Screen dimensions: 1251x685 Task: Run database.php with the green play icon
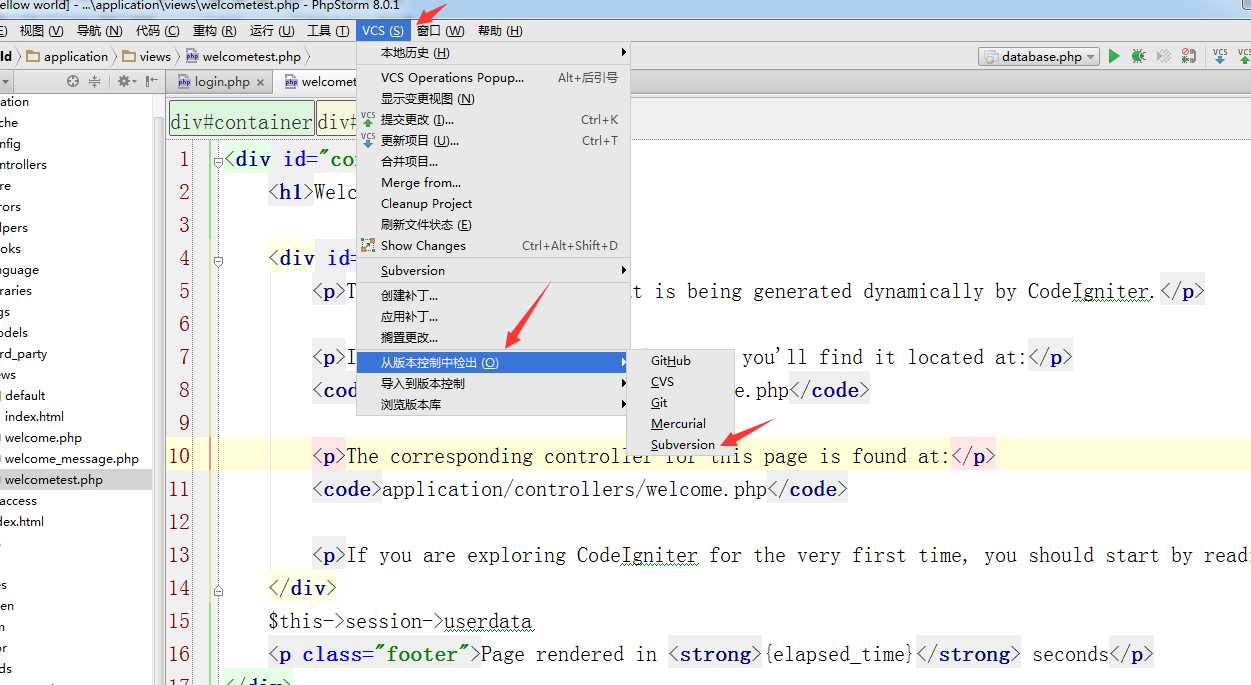coord(1114,57)
